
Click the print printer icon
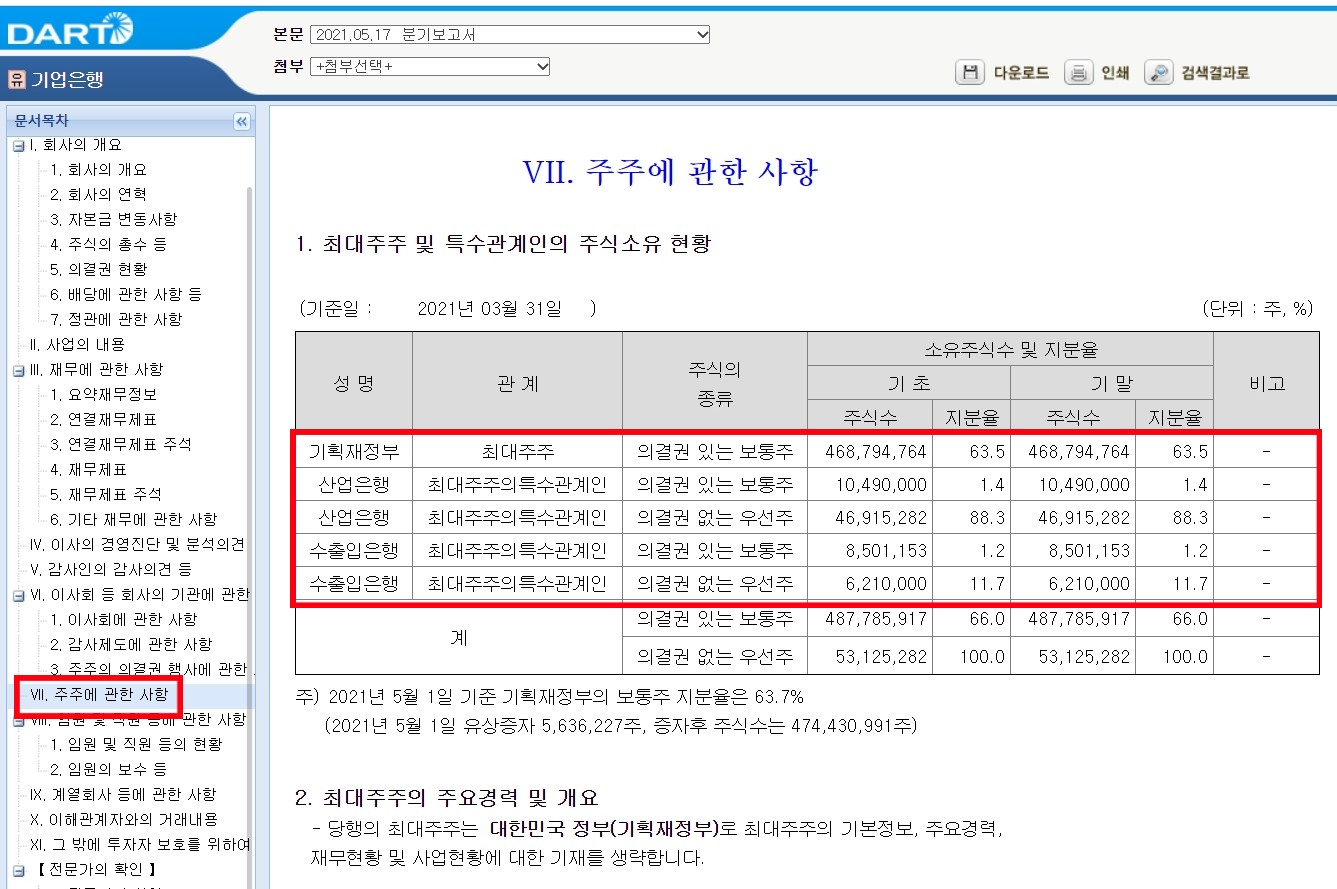pyautogui.click(x=1078, y=73)
